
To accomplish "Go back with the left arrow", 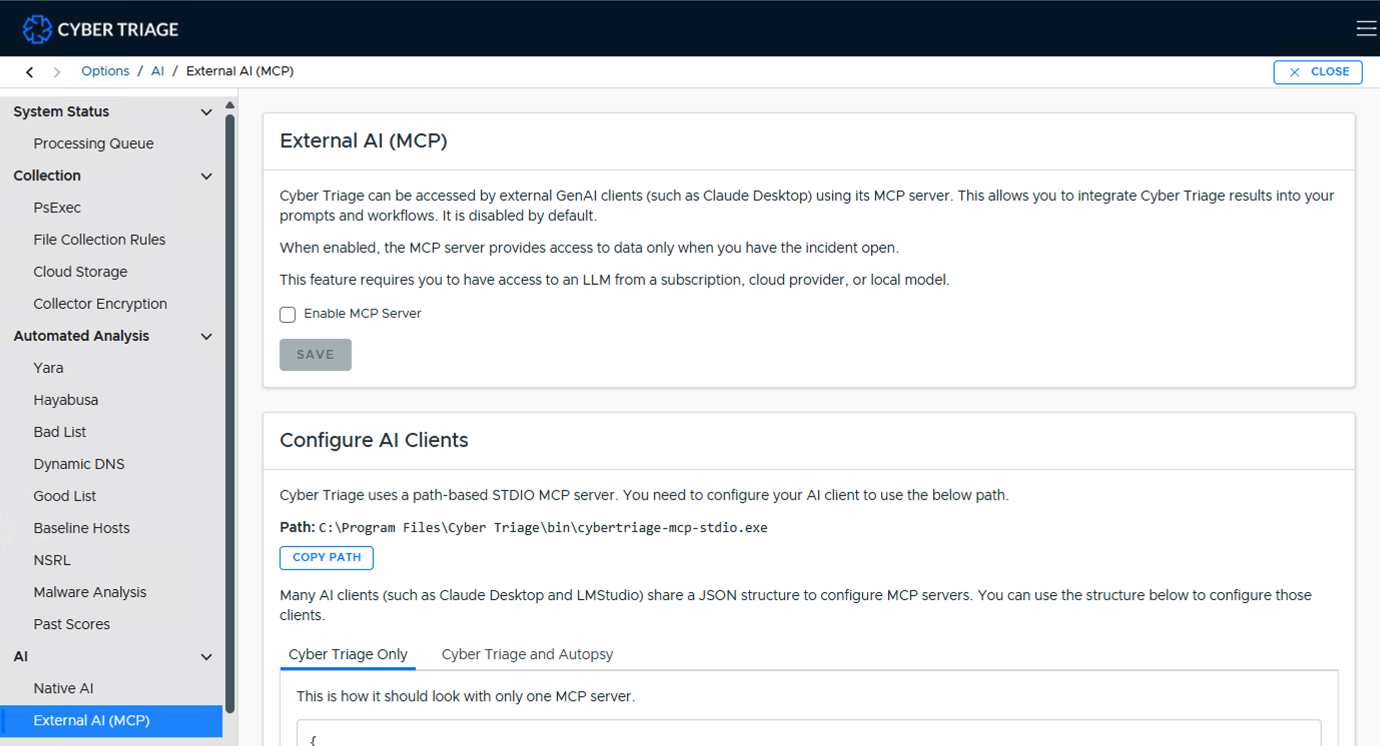I will pyautogui.click(x=30, y=72).
